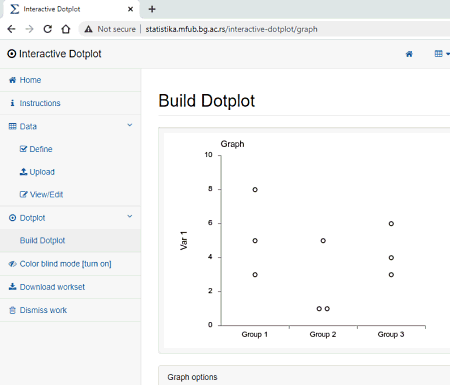Open a new browser tab
This screenshot has height=385, width=450.
pyautogui.click(x=152, y=9)
